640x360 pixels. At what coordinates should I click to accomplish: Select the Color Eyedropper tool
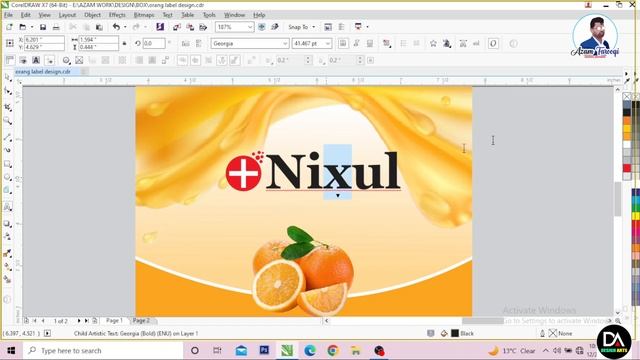tap(7, 253)
